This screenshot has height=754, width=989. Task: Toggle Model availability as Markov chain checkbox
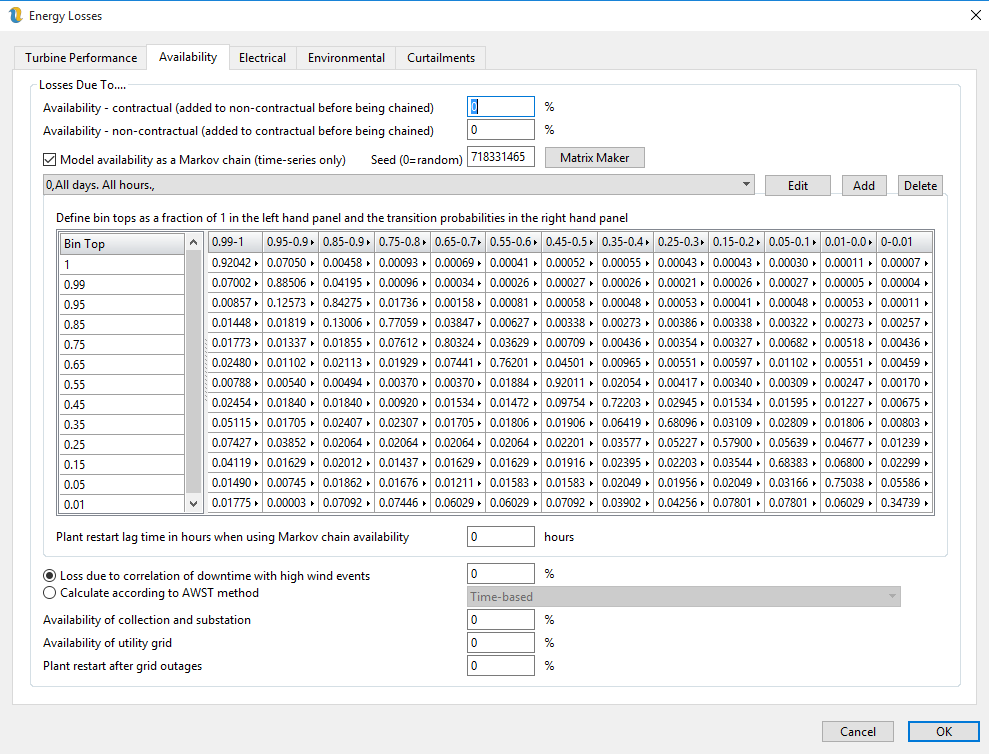point(50,159)
